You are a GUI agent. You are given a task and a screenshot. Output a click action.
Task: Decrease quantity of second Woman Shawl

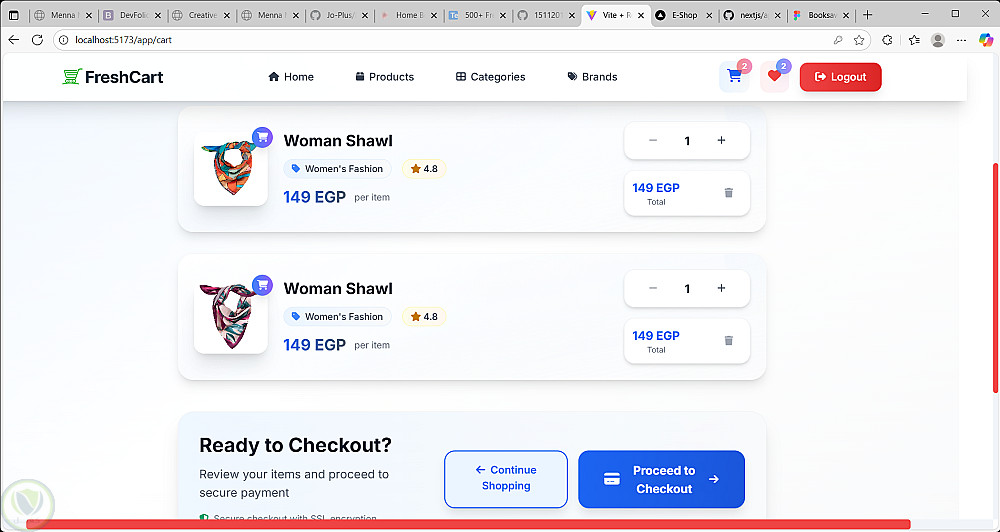pyautogui.click(x=653, y=289)
